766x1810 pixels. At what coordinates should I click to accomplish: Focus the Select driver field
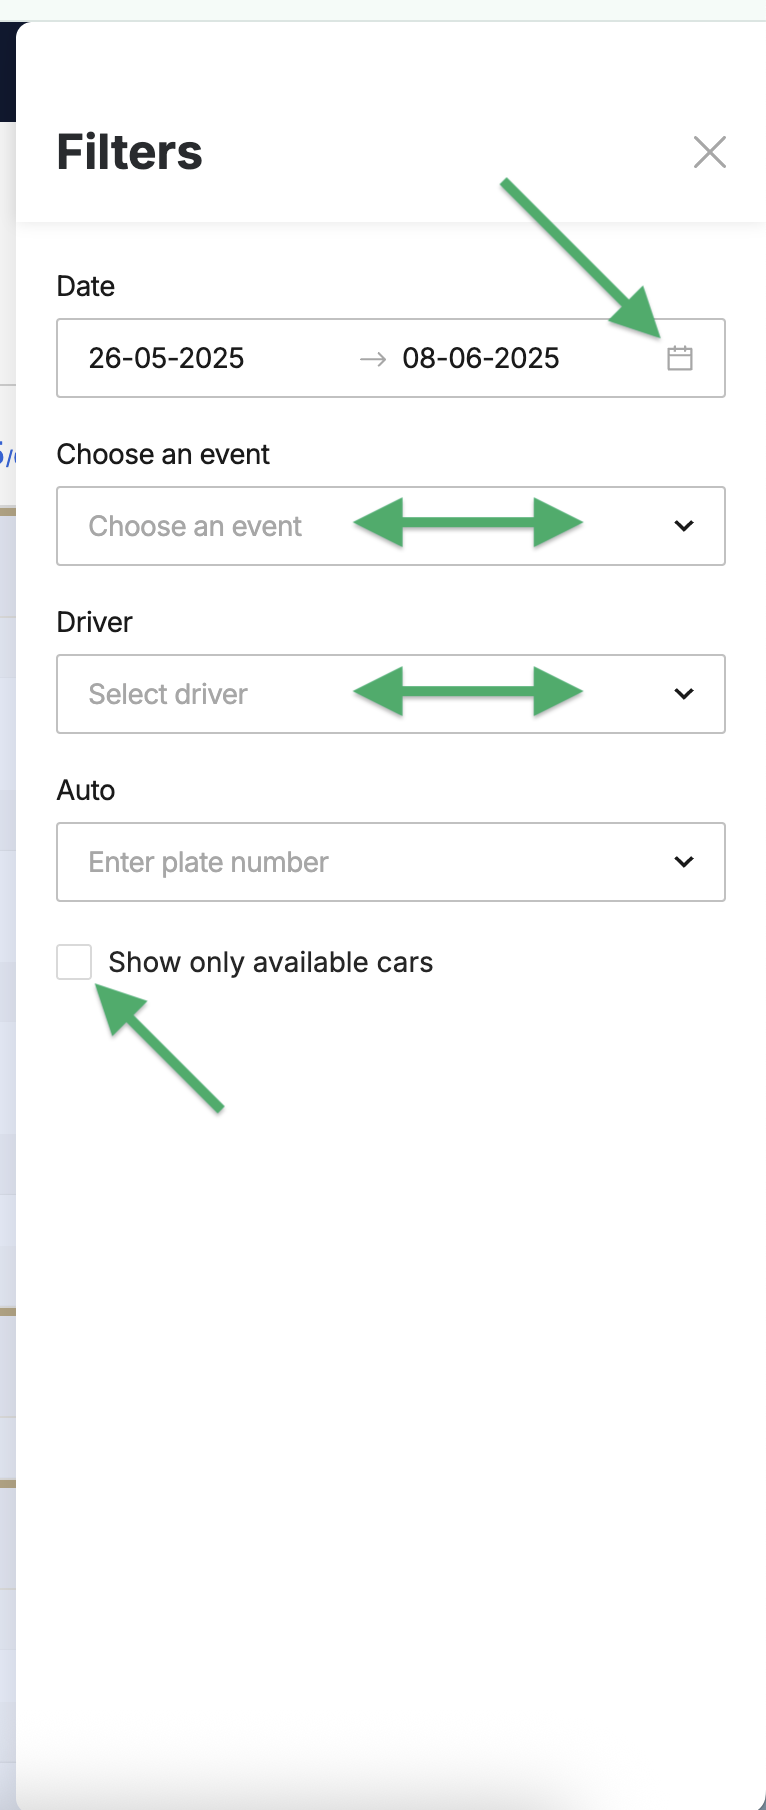391,694
